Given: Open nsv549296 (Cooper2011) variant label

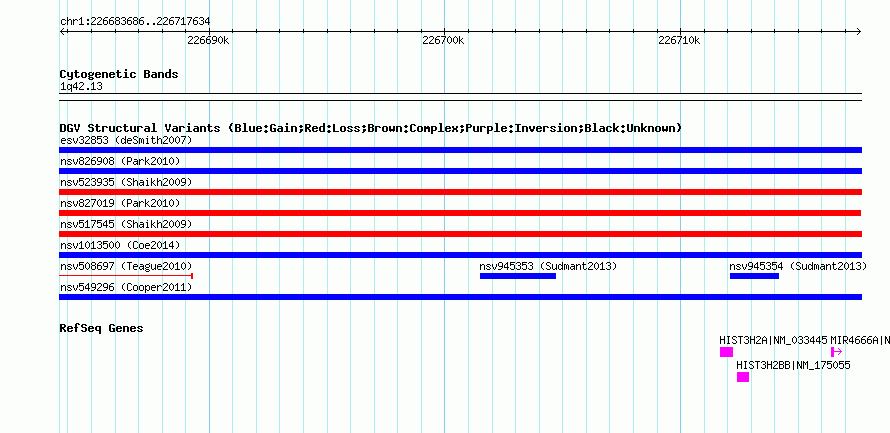Looking at the screenshot, I should (x=126, y=288).
